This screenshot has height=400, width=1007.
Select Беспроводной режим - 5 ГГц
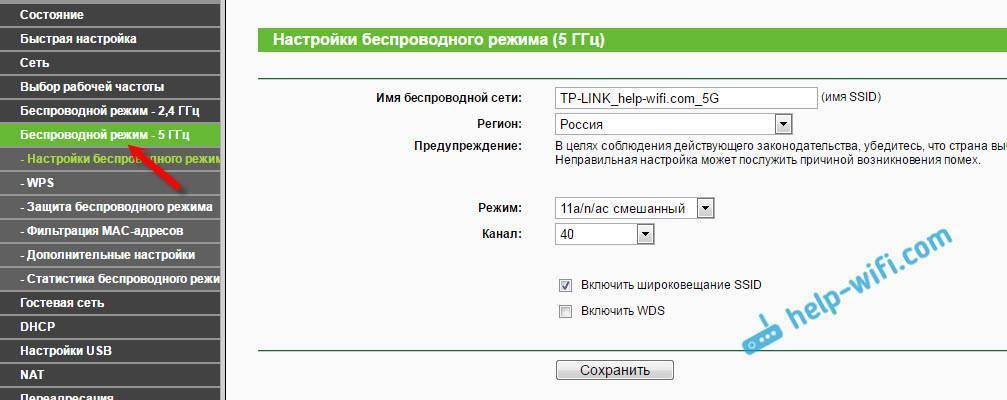point(104,134)
